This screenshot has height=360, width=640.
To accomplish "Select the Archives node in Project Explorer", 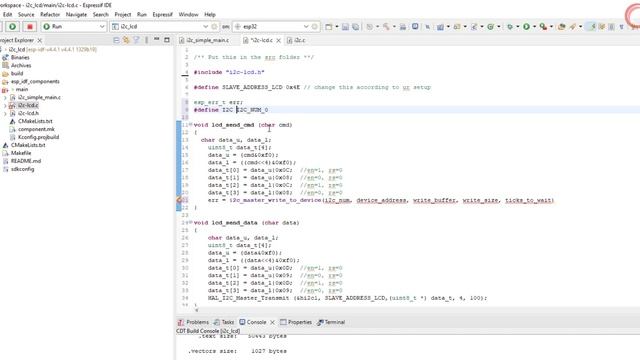I will tap(16, 65).
